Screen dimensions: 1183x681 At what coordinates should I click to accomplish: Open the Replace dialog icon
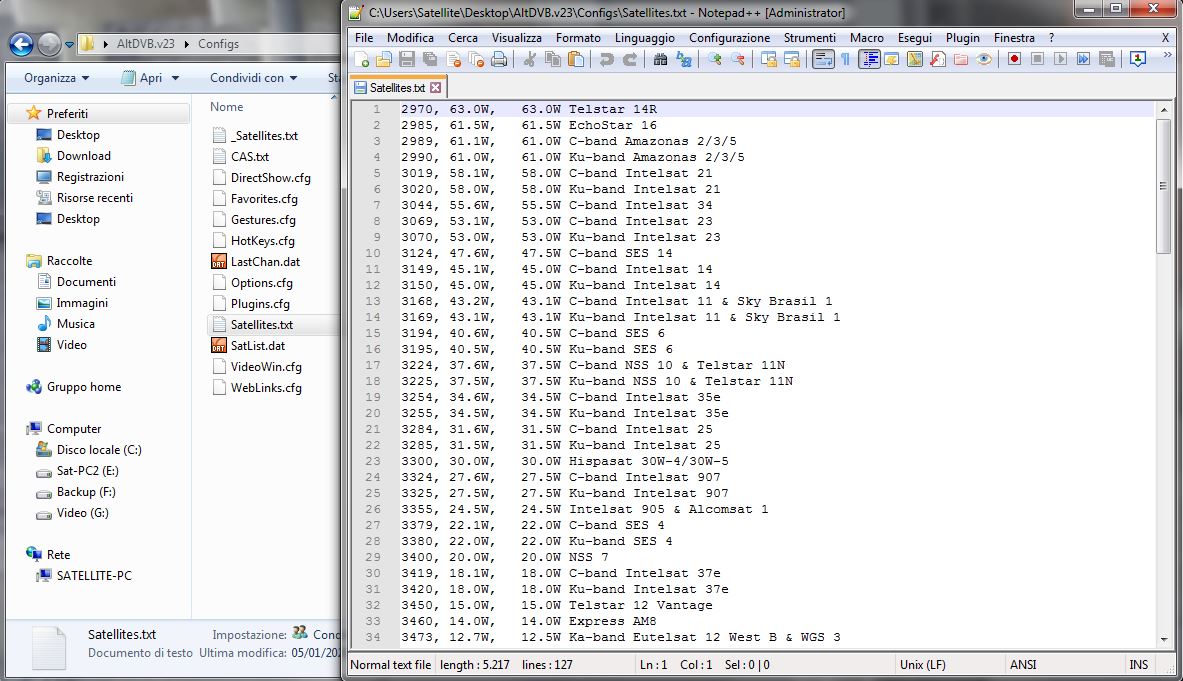coord(684,60)
